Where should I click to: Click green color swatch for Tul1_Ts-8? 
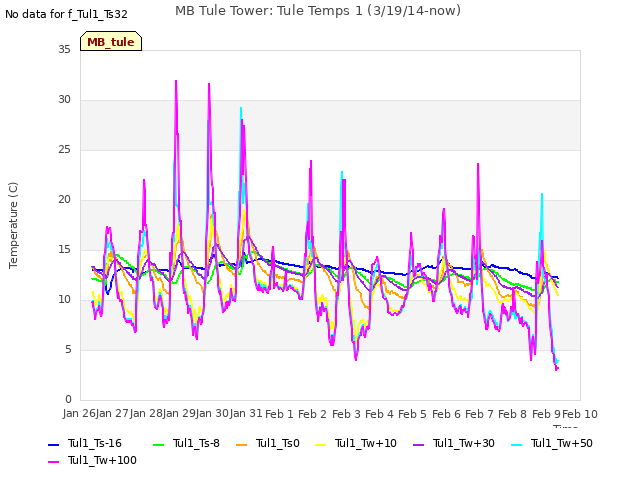click(x=158, y=444)
